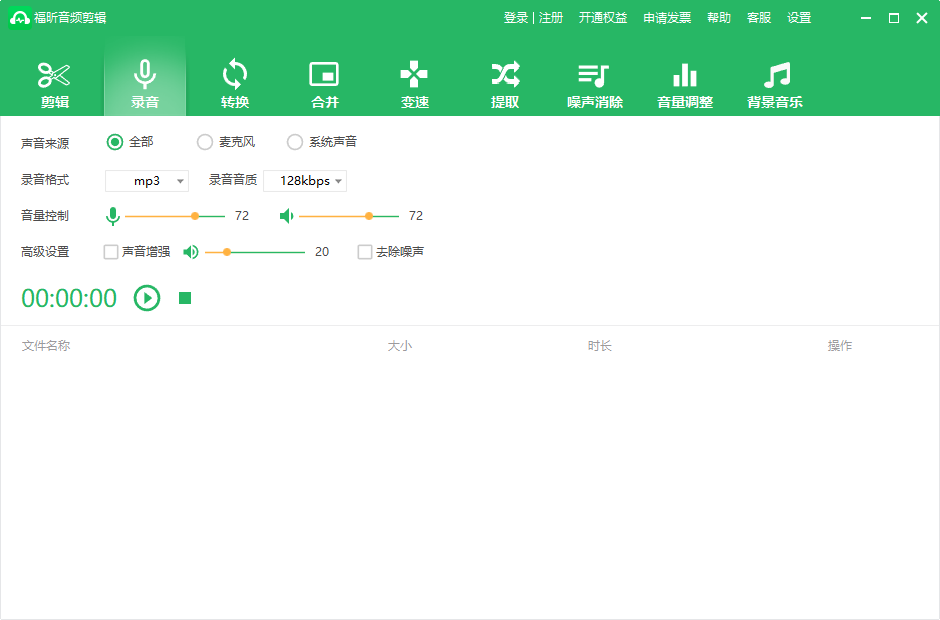Start recording with the play button
The width and height of the screenshot is (940, 620).
[x=146, y=298]
